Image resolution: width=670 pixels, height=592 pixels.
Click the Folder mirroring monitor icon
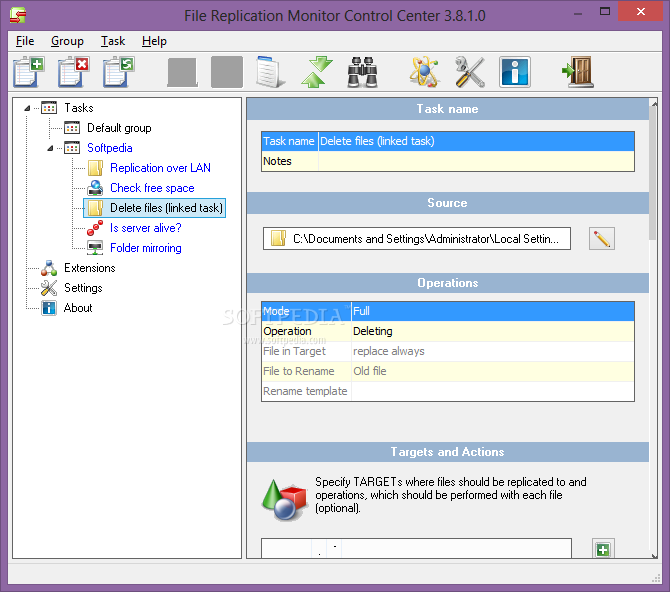pyautogui.click(x=95, y=248)
